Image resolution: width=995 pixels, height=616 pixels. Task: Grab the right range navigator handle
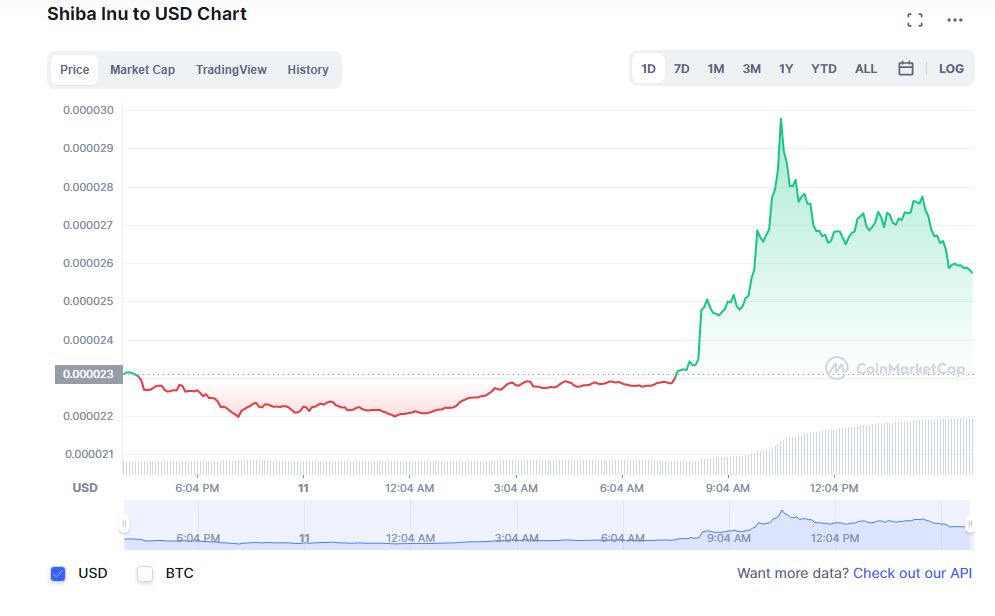click(x=969, y=523)
